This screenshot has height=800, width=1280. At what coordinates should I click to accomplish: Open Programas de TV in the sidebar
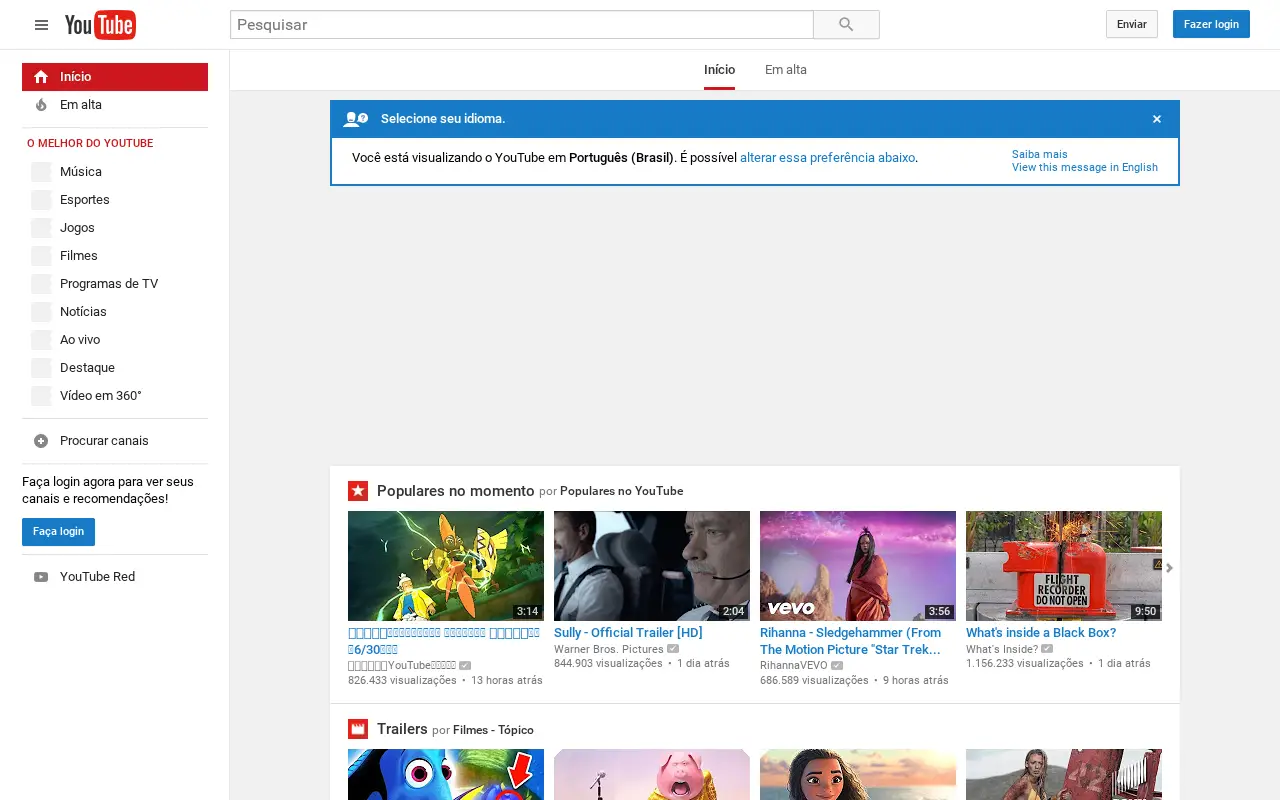[x=115, y=284]
